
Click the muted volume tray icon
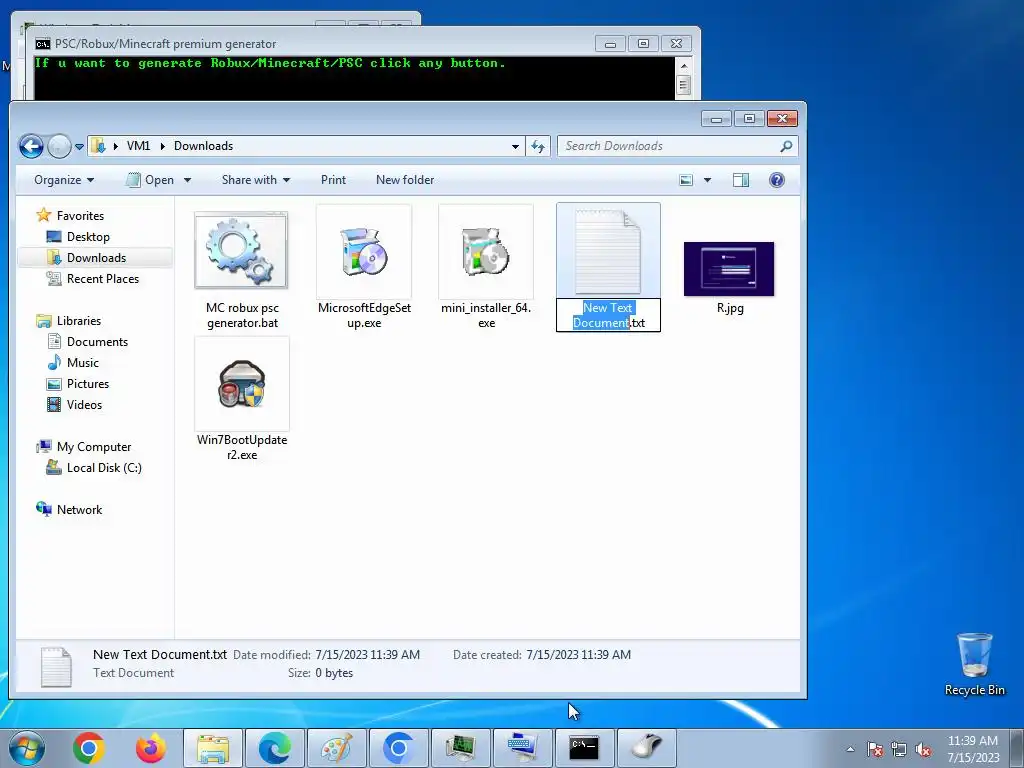tap(923, 749)
